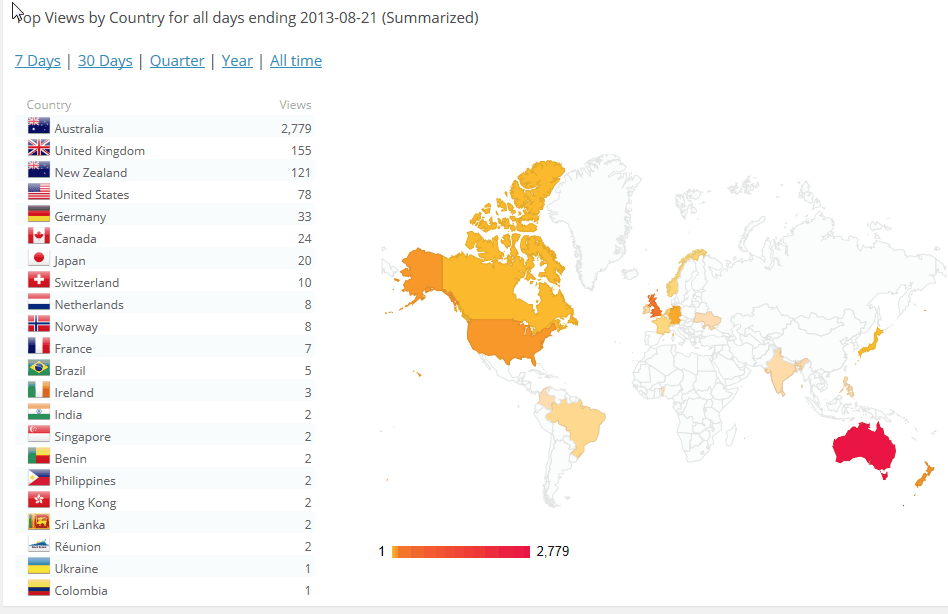The width and height of the screenshot is (948, 614).
Task: Click the United Kingdom flag icon
Action: coord(39,149)
